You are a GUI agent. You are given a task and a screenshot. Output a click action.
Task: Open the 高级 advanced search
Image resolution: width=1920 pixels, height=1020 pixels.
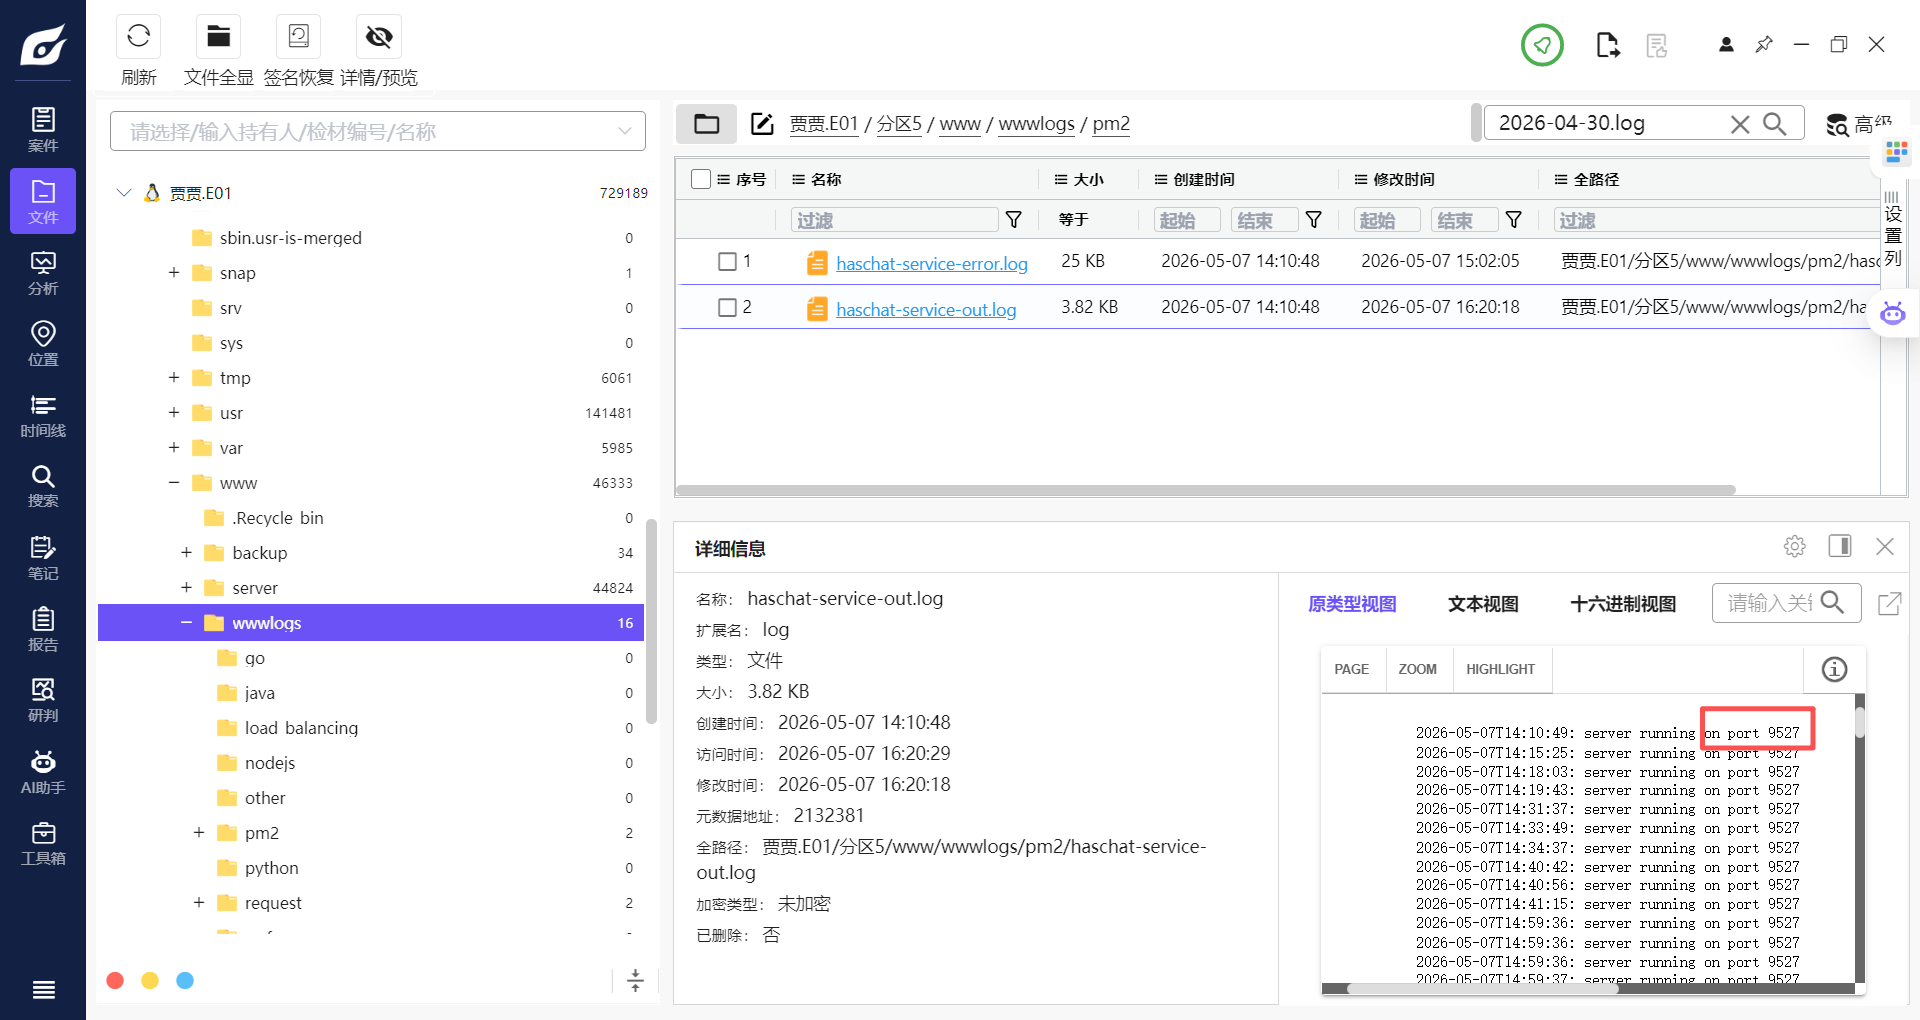(x=1857, y=124)
